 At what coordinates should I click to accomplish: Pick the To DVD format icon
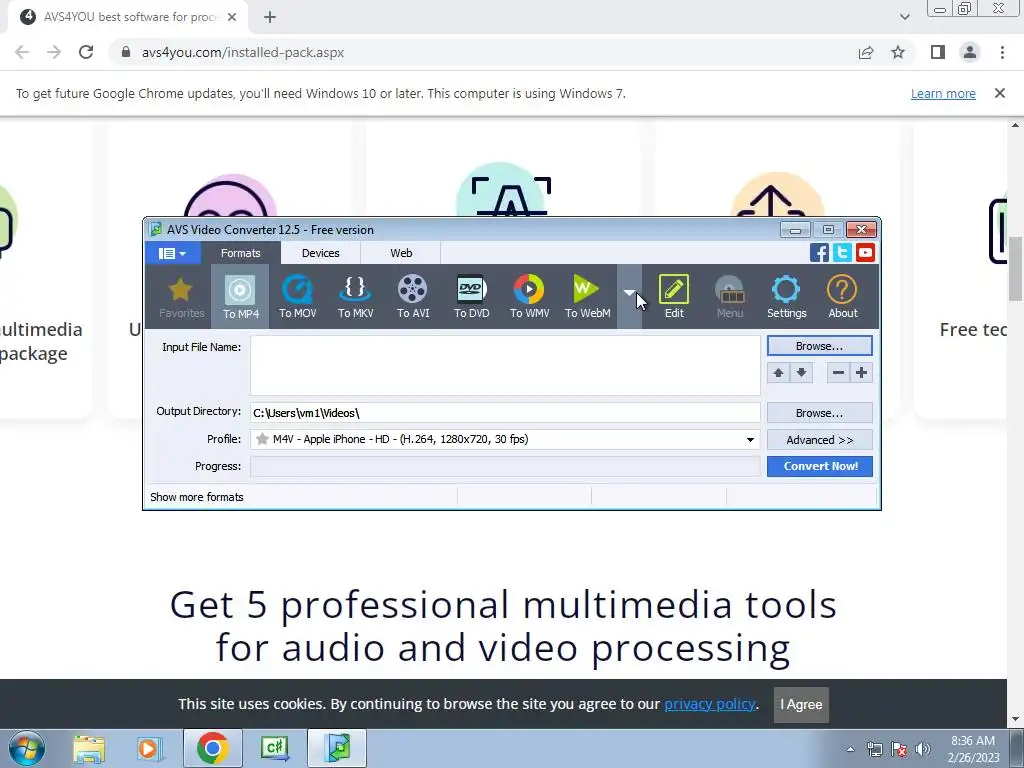(x=472, y=297)
